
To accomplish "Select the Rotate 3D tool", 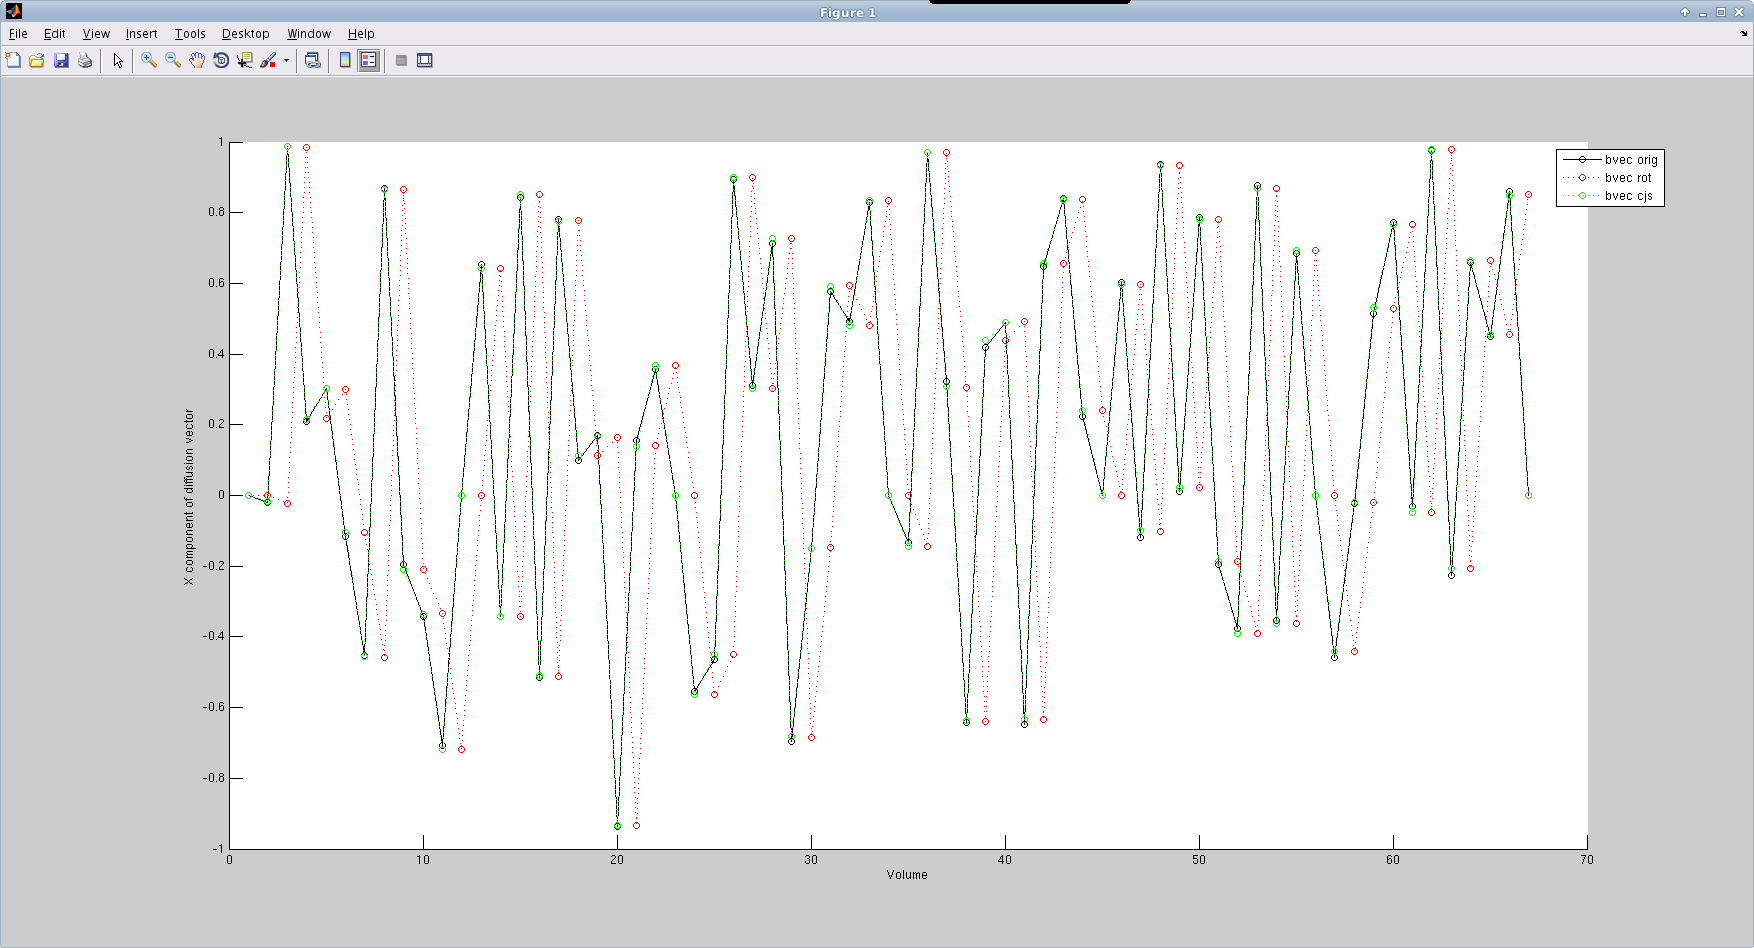I will point(221,60).
